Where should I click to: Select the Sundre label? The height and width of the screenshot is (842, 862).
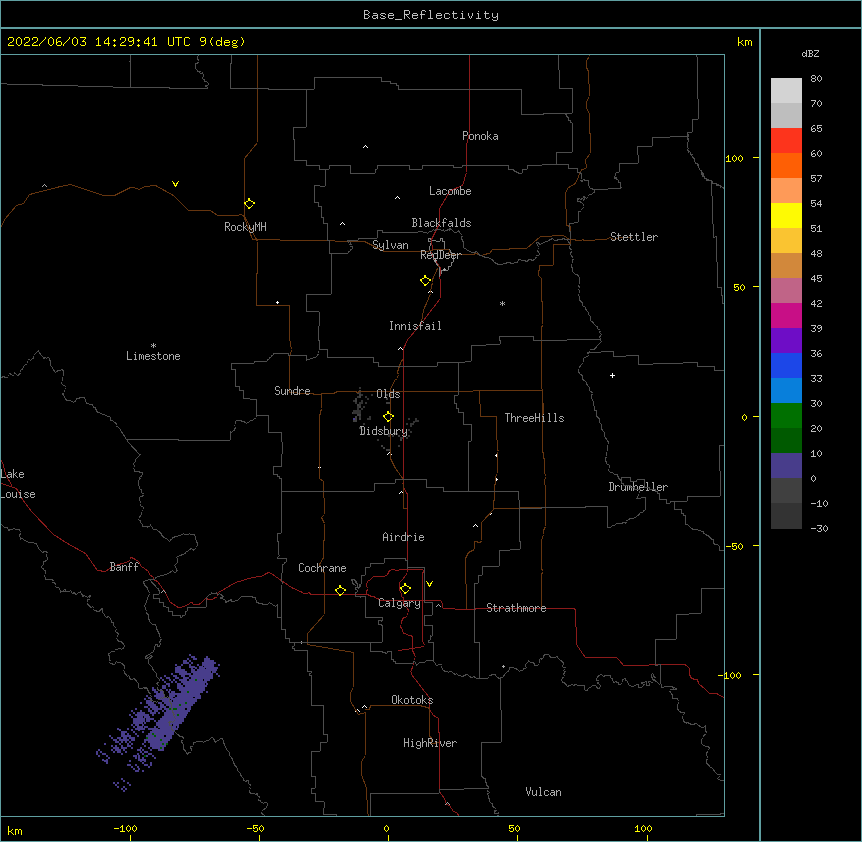pos(292,391)
